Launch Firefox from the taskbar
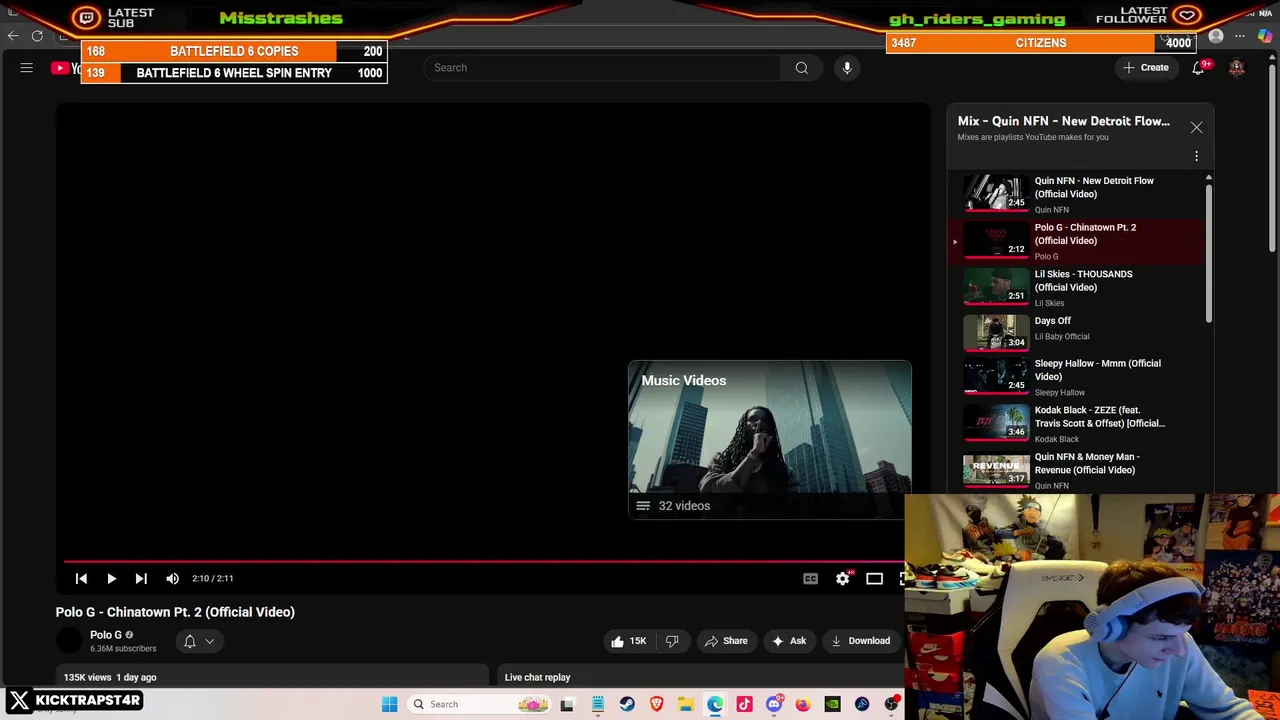The height and width of the screenshot is (720, 1280). click(803, 704)
